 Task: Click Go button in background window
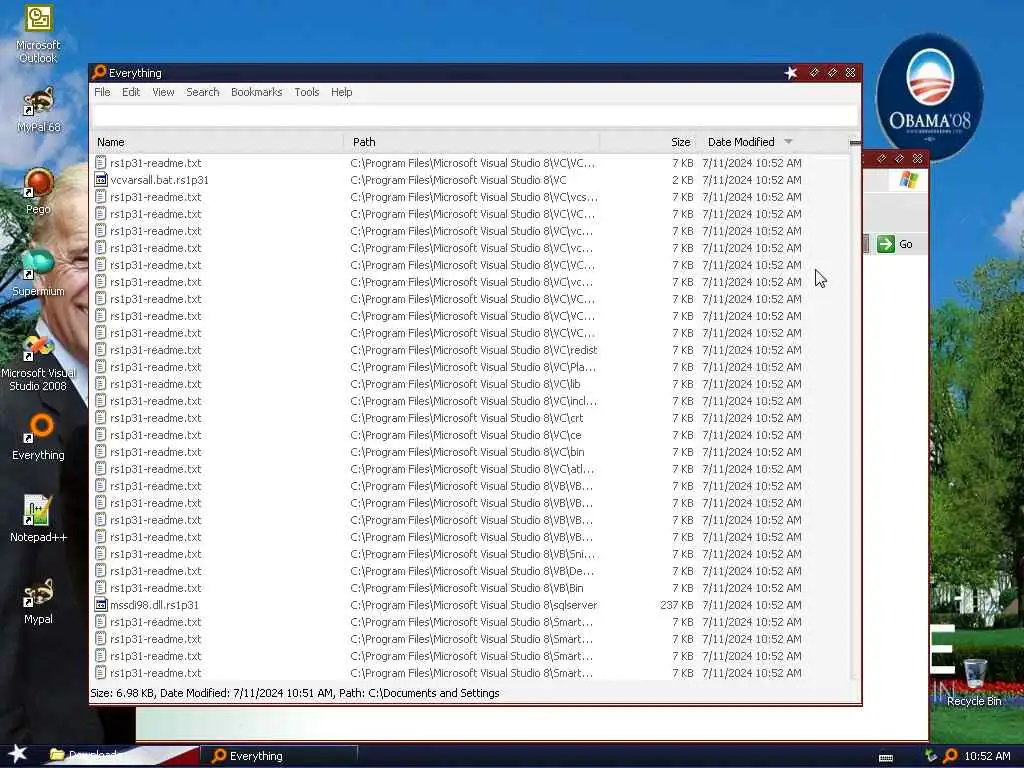[x=895, y=244]
